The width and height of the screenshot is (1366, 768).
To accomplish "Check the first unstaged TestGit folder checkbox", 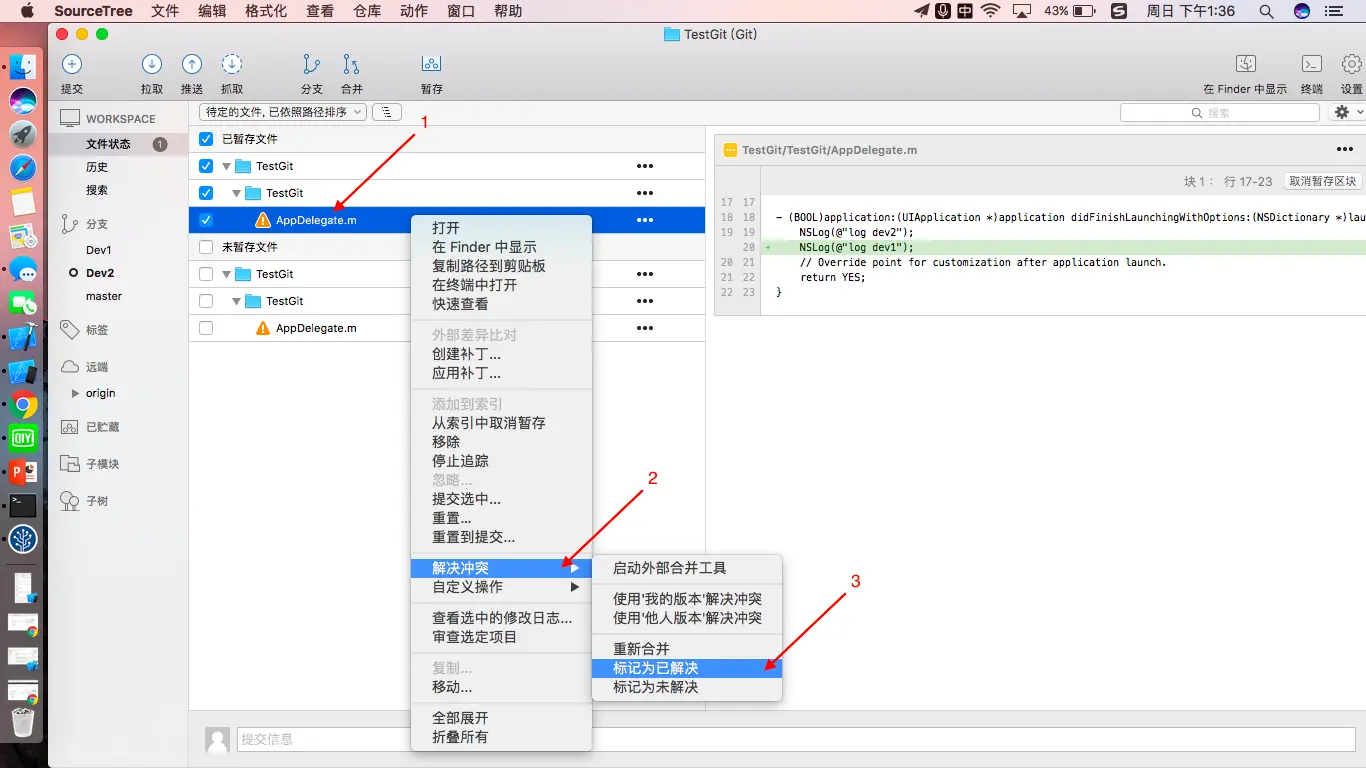I will [206, 274].
